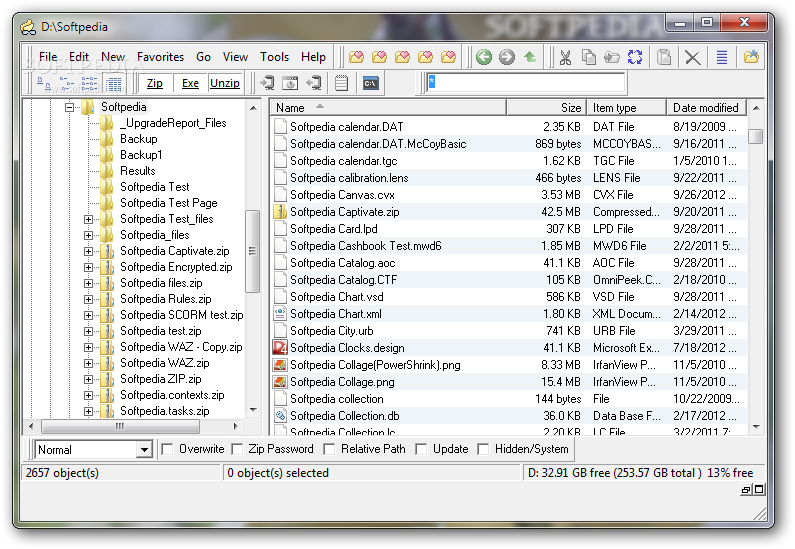Refresh the view with the blue arrows icon

635,57
